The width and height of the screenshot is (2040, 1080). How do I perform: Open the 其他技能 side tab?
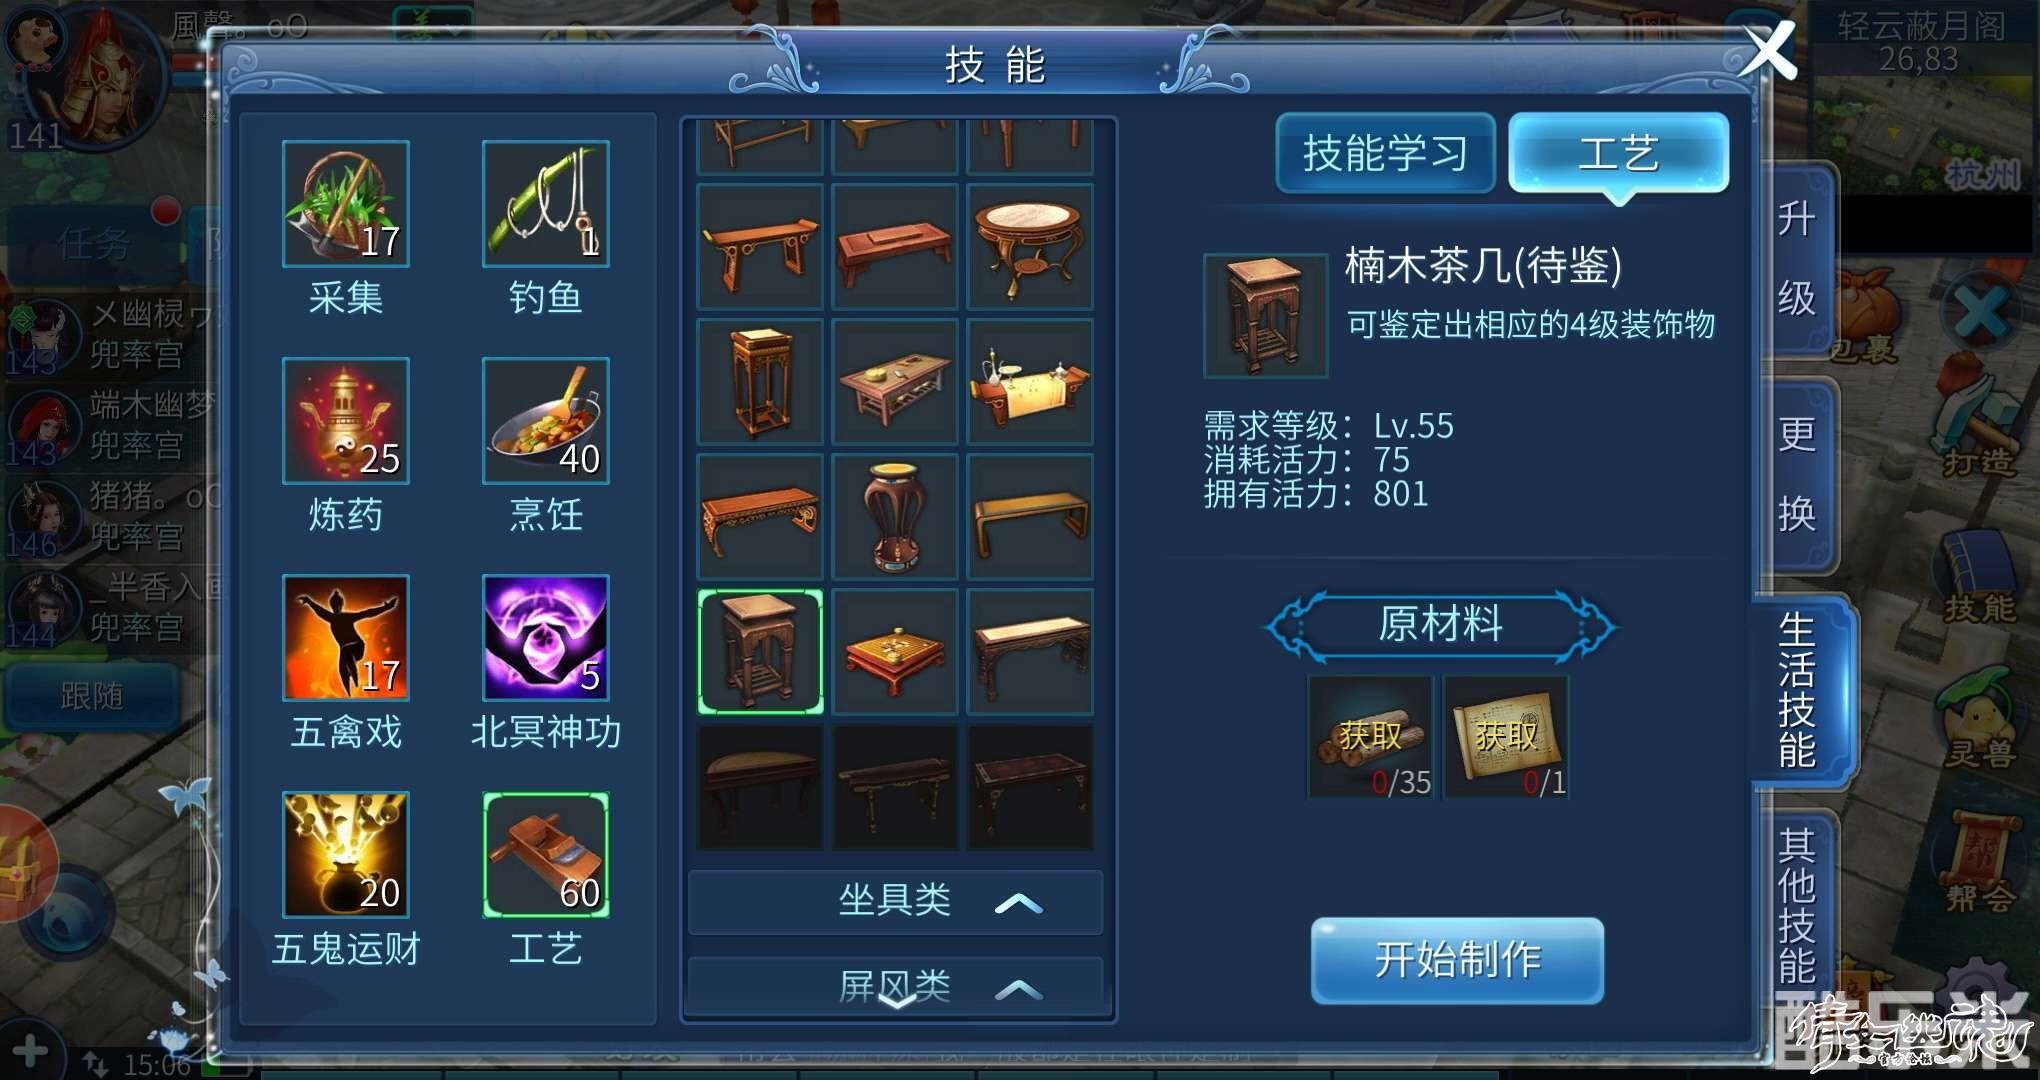click(x=1797, y=906)
